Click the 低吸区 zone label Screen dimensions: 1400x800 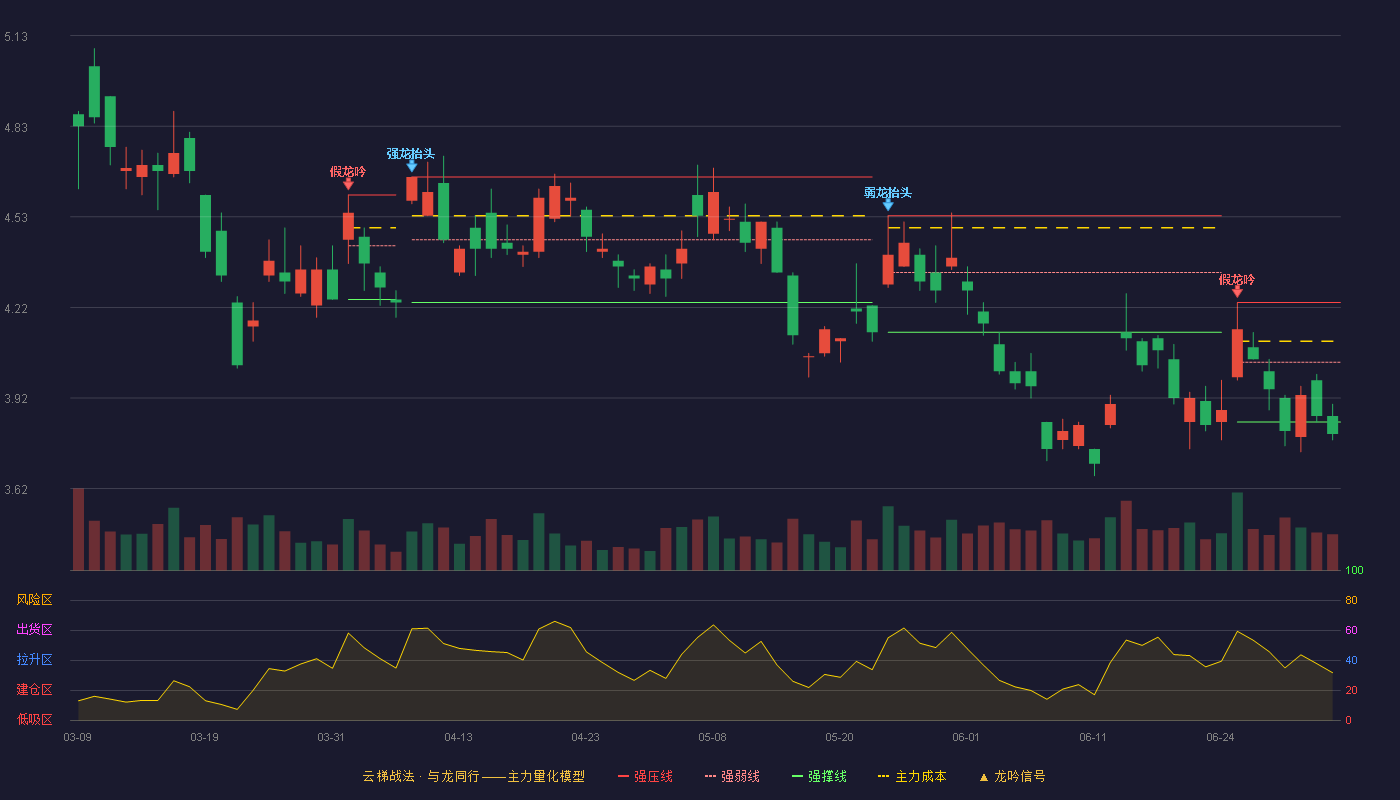pyautogui.click(x=34, y=719)
